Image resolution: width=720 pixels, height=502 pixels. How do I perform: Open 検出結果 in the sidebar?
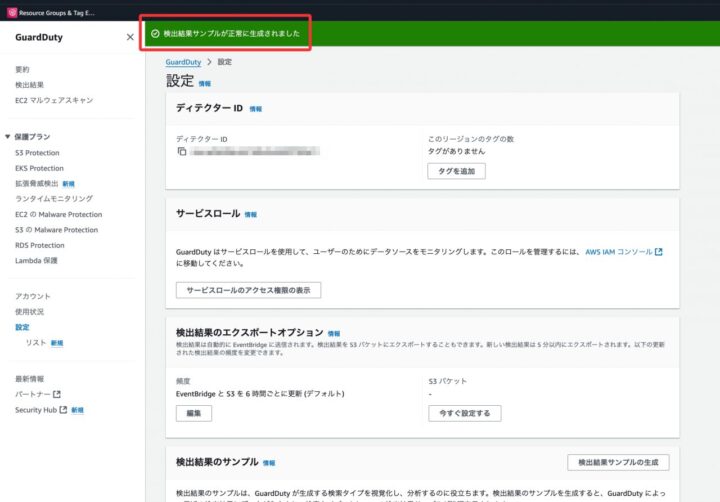tap(29, 85)
